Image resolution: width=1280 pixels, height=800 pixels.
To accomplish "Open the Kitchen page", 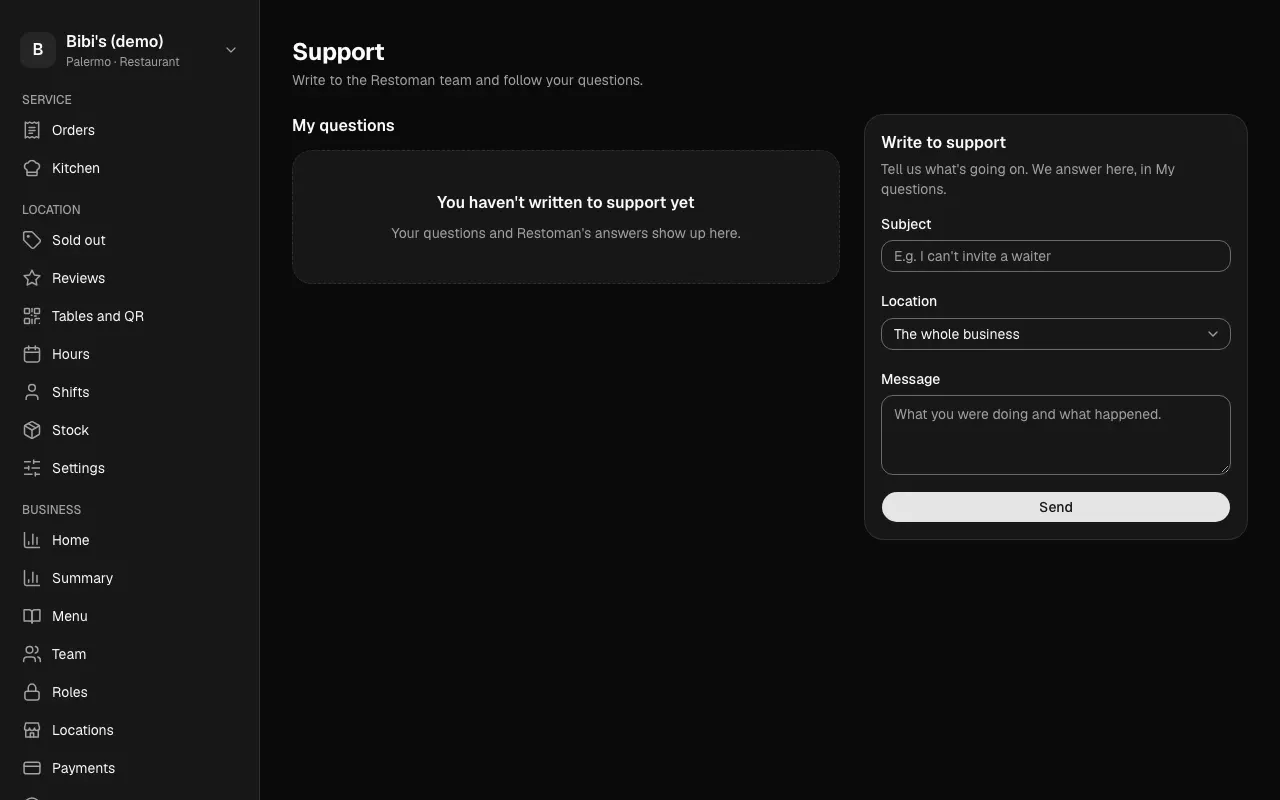I will [x=130, y=168].
